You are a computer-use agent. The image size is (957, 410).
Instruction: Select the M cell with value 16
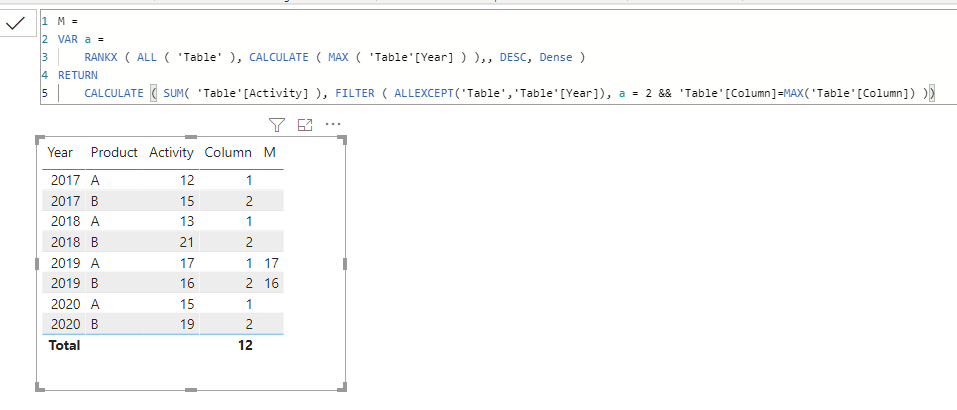pyautogui.click(x=271, y=283)
